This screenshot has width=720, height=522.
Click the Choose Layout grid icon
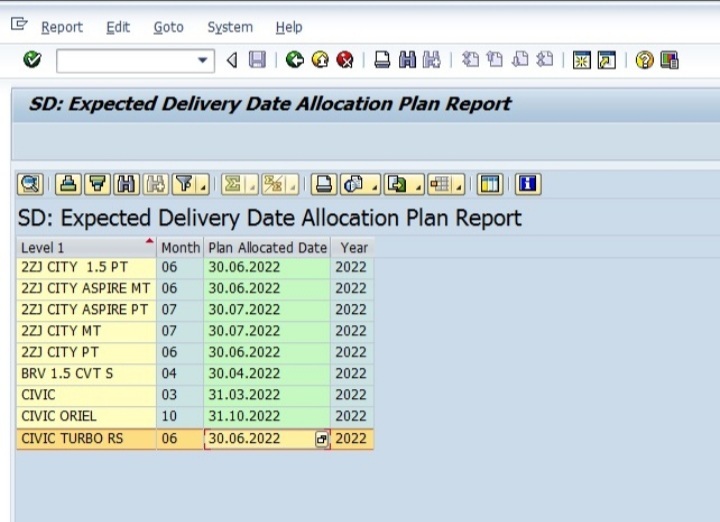(440, 184)
